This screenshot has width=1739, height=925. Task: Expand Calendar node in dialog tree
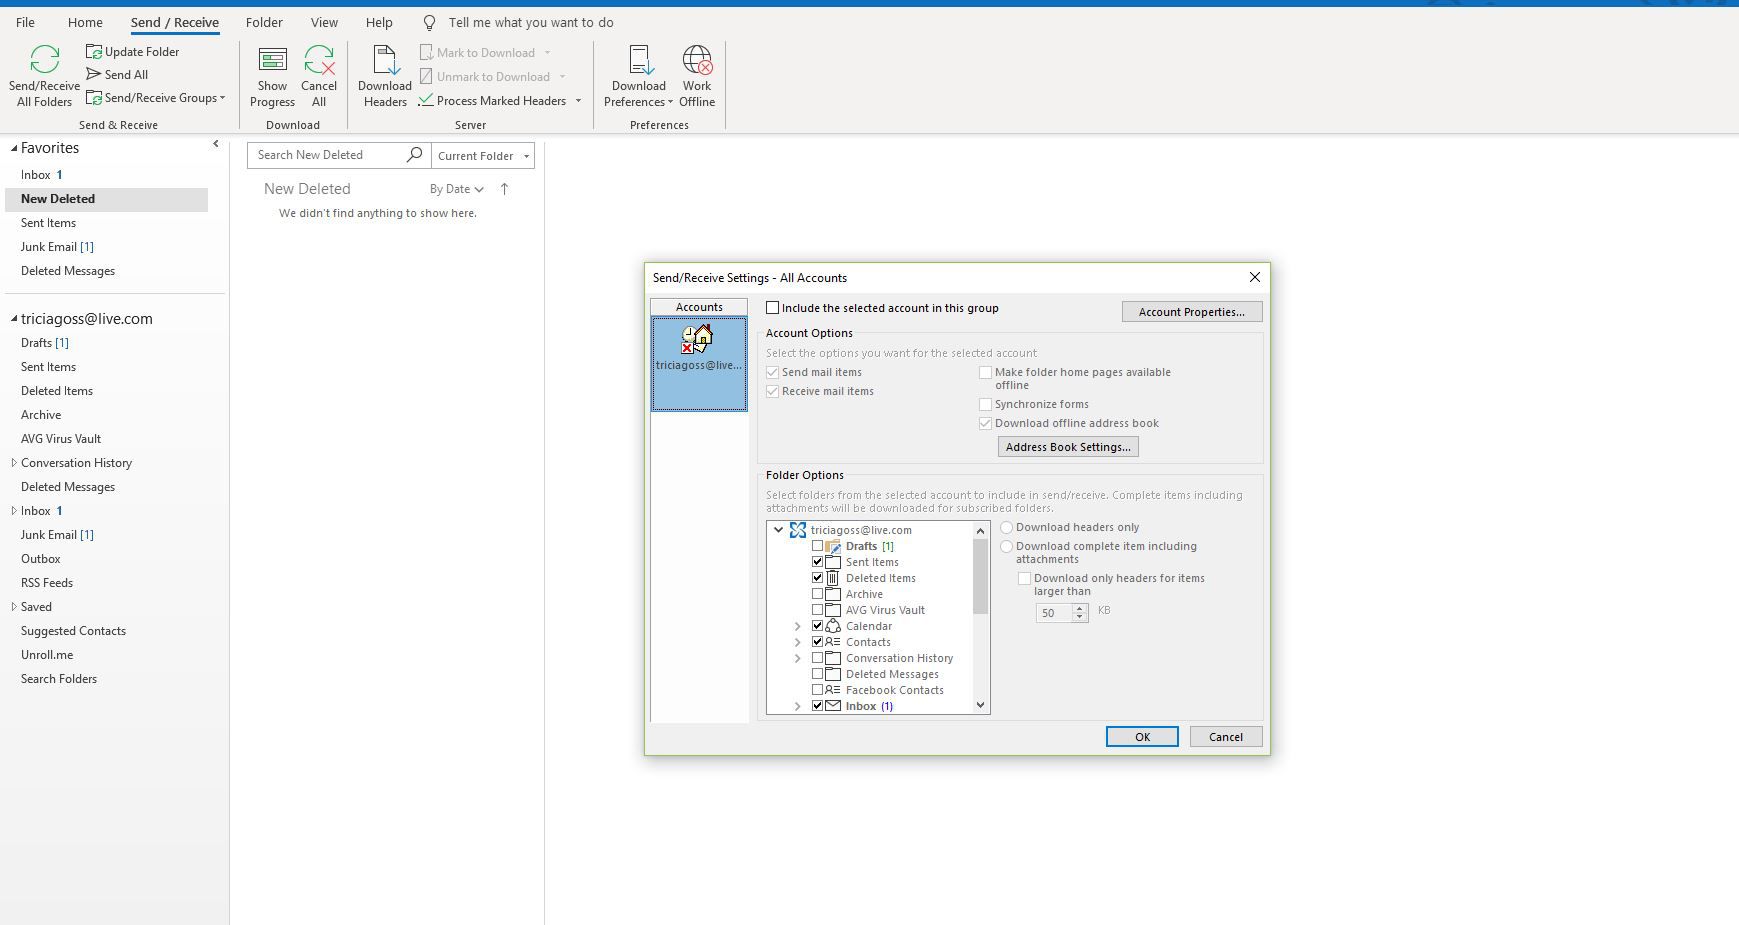[797, 626]
